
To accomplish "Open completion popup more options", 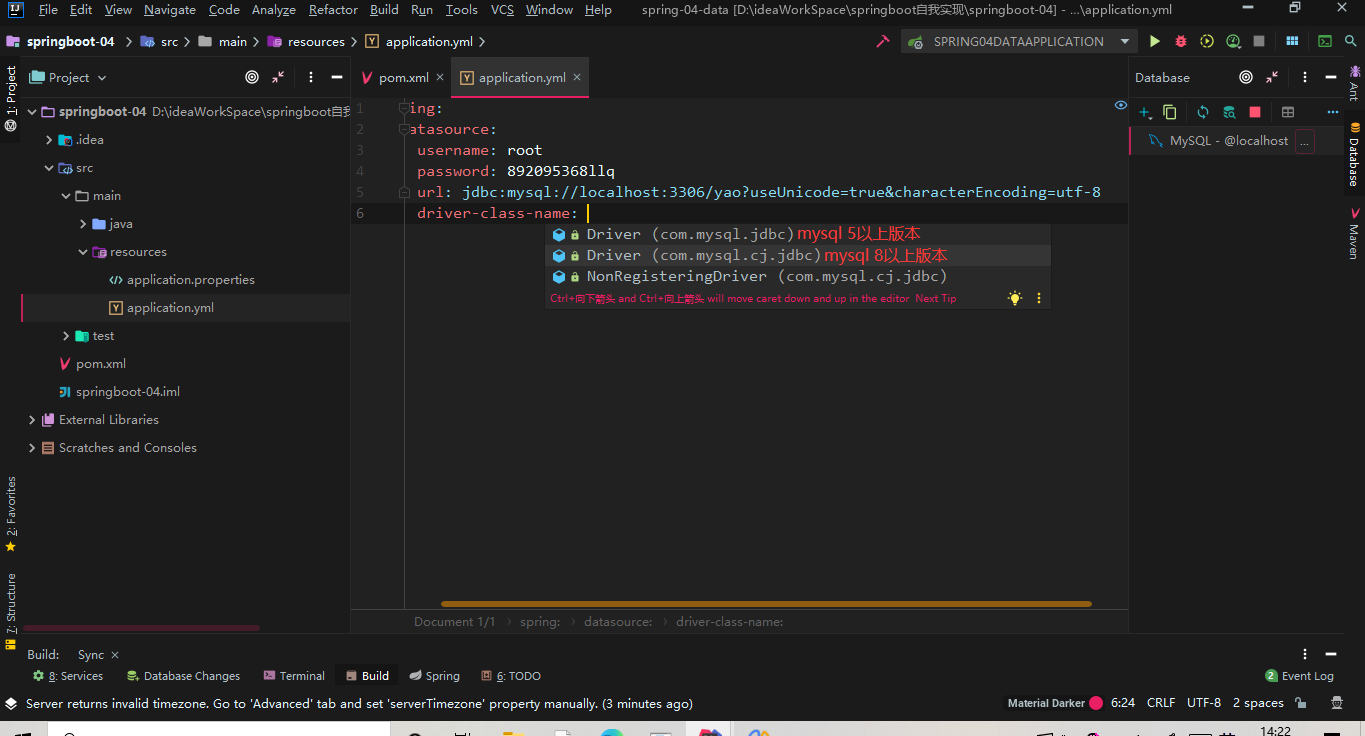I will [1039, 298].
